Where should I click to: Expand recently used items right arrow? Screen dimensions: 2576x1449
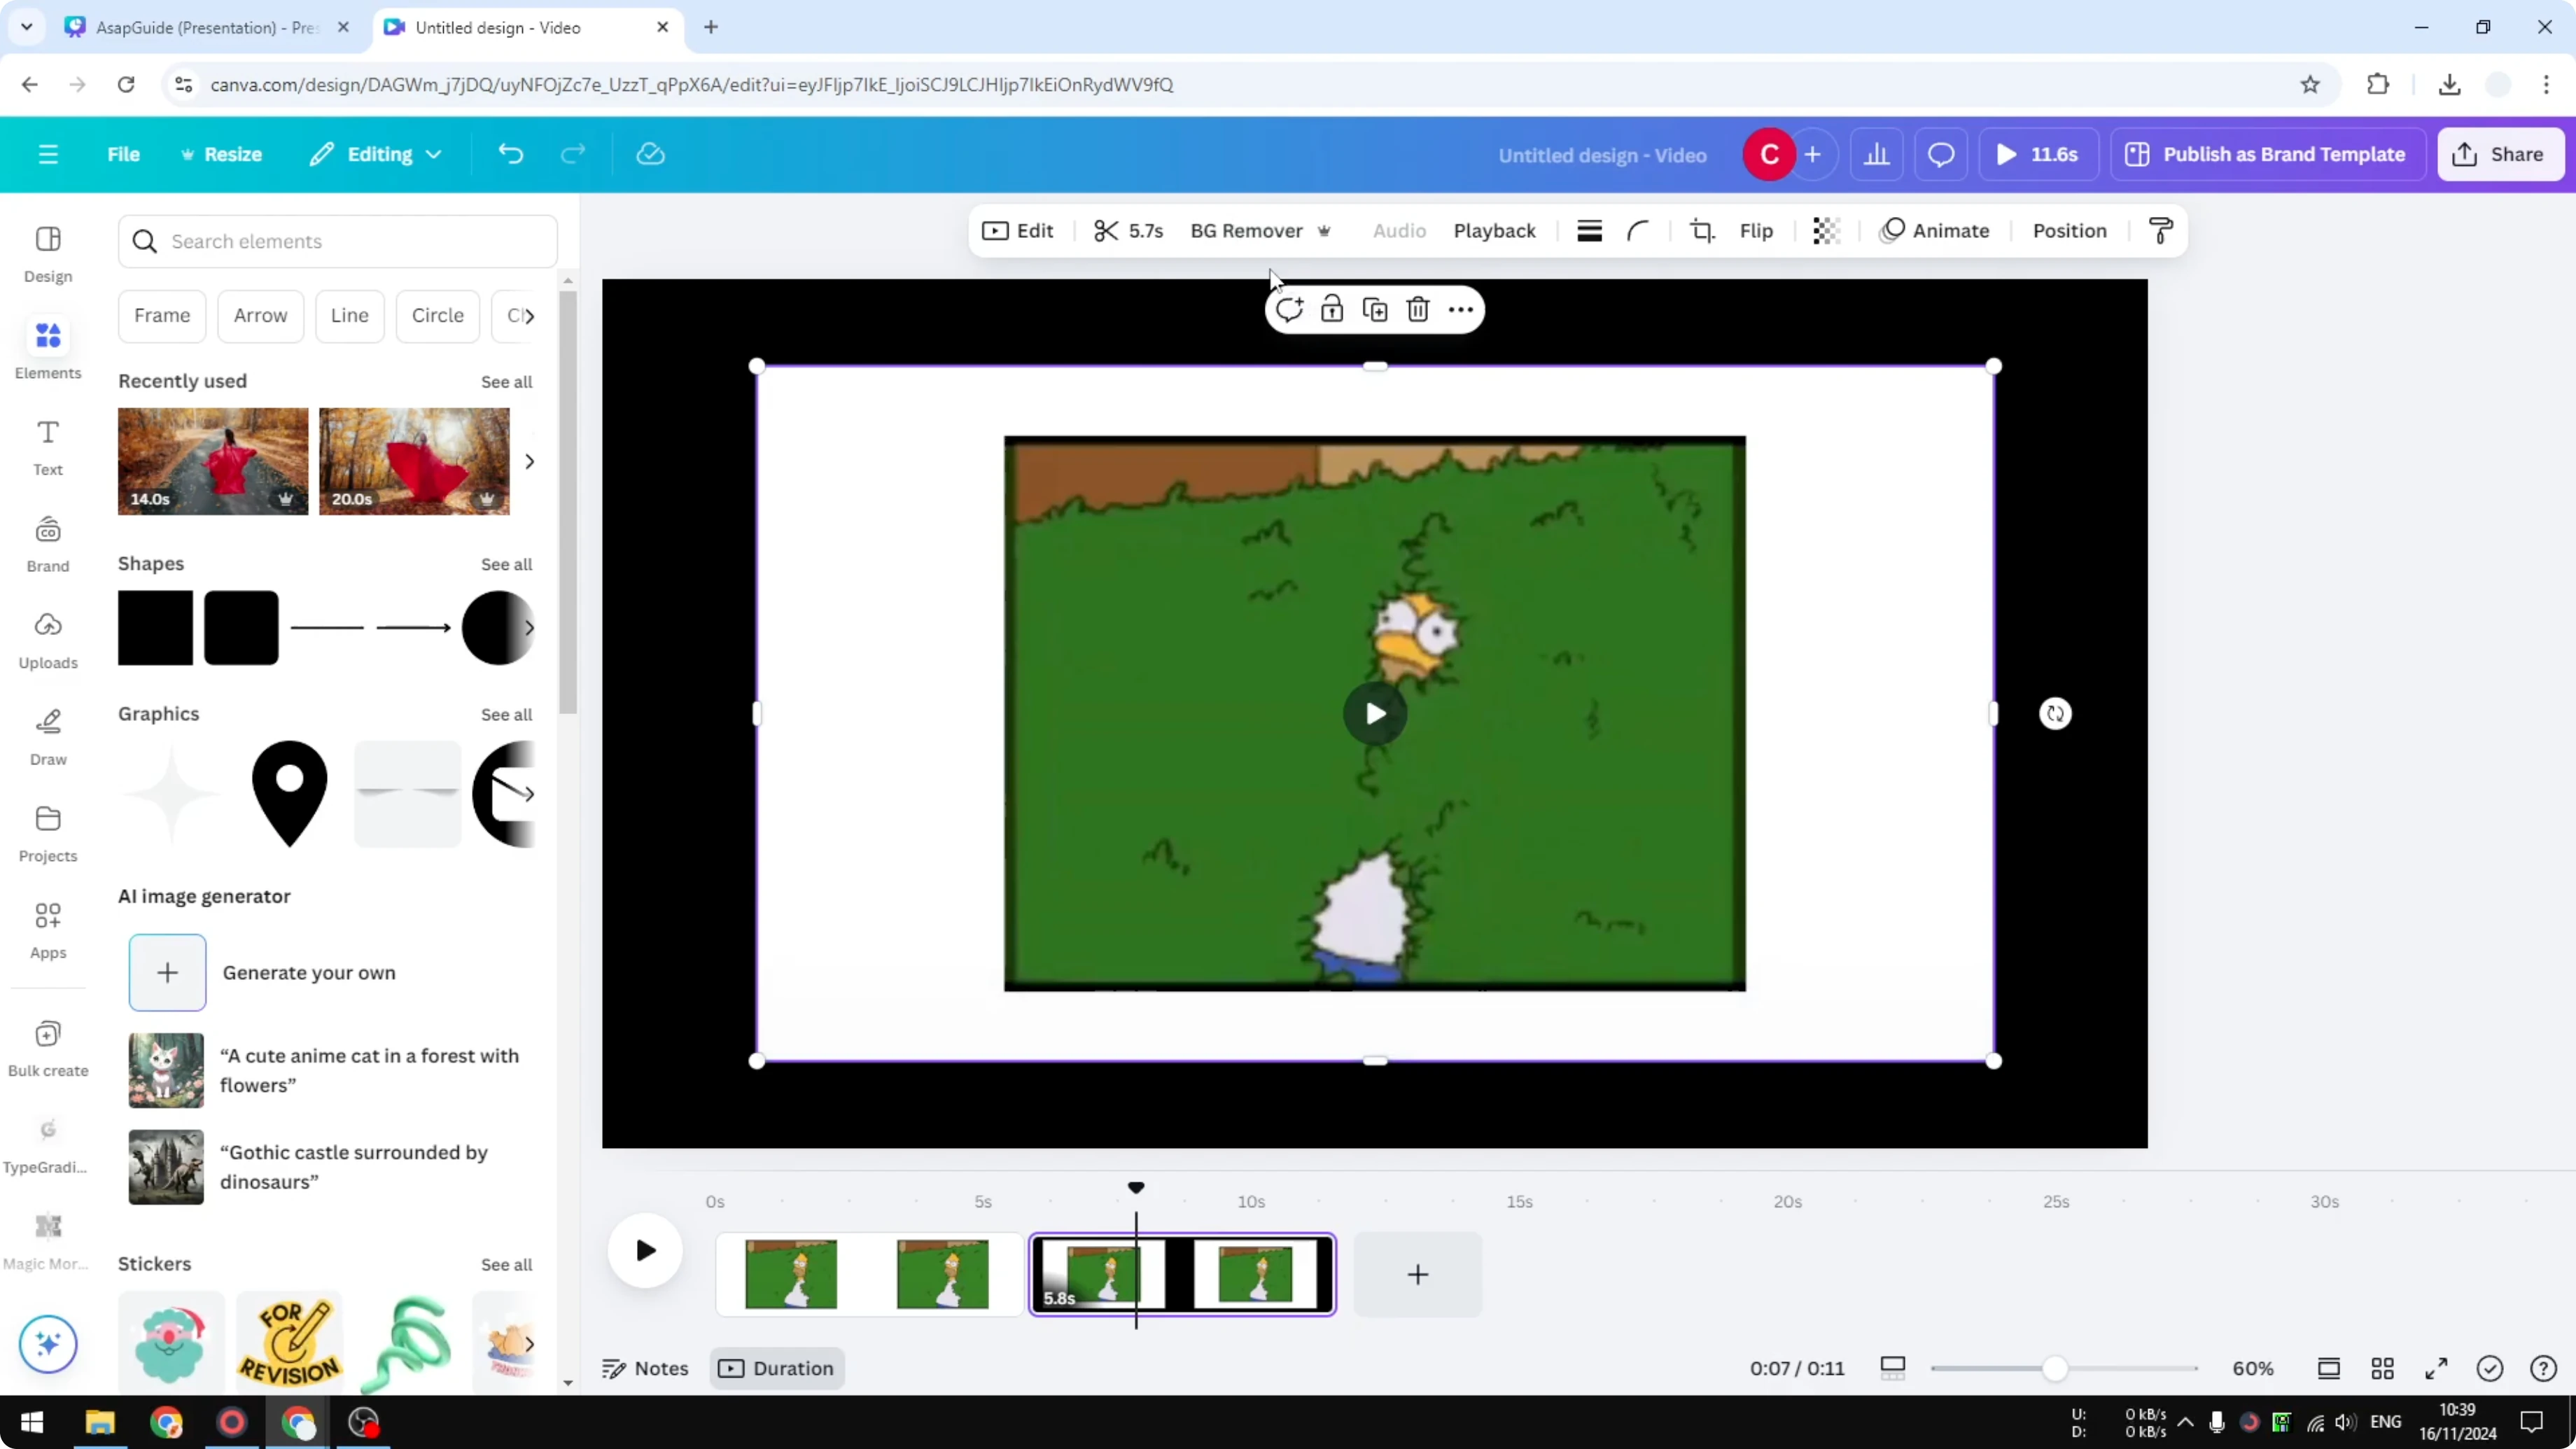tap(529, 462)
